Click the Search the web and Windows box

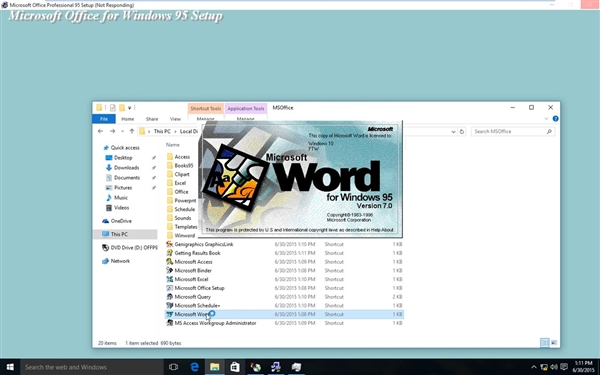pos(91,367)
